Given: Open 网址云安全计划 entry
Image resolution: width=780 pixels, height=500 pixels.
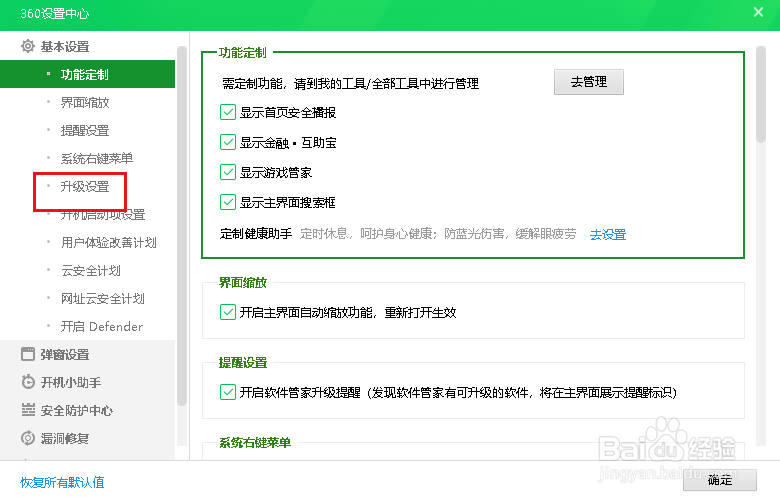Looking at the screenshot, I should [103, 299].
